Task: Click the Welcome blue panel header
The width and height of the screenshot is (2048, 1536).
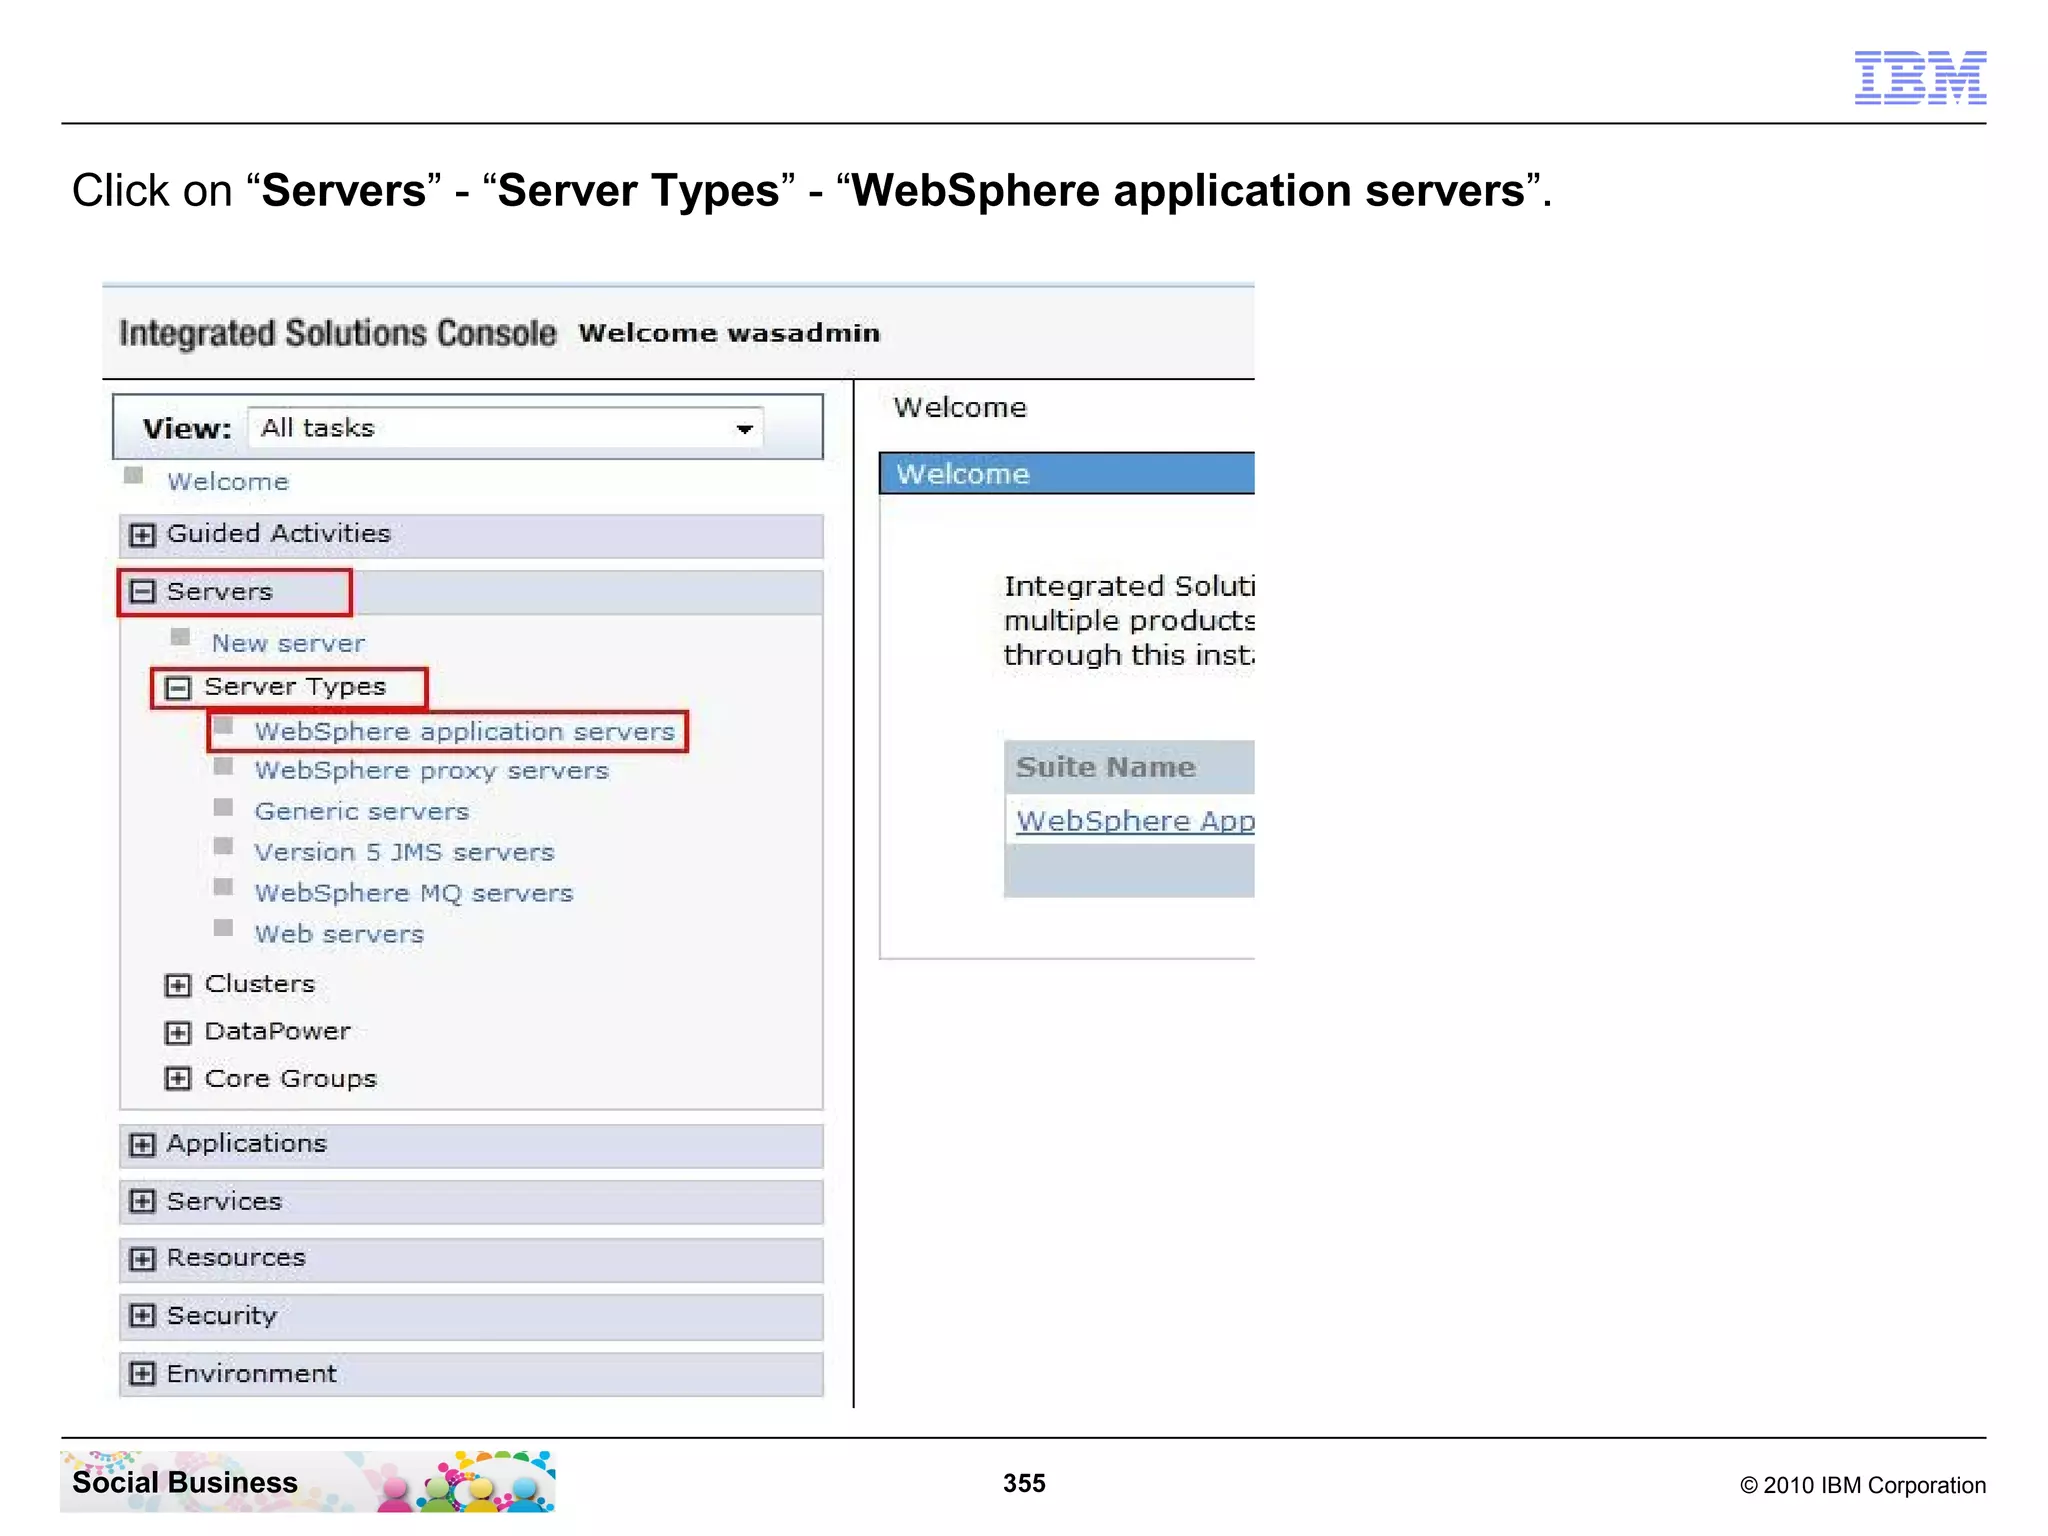Action: tap(1067, 474)
